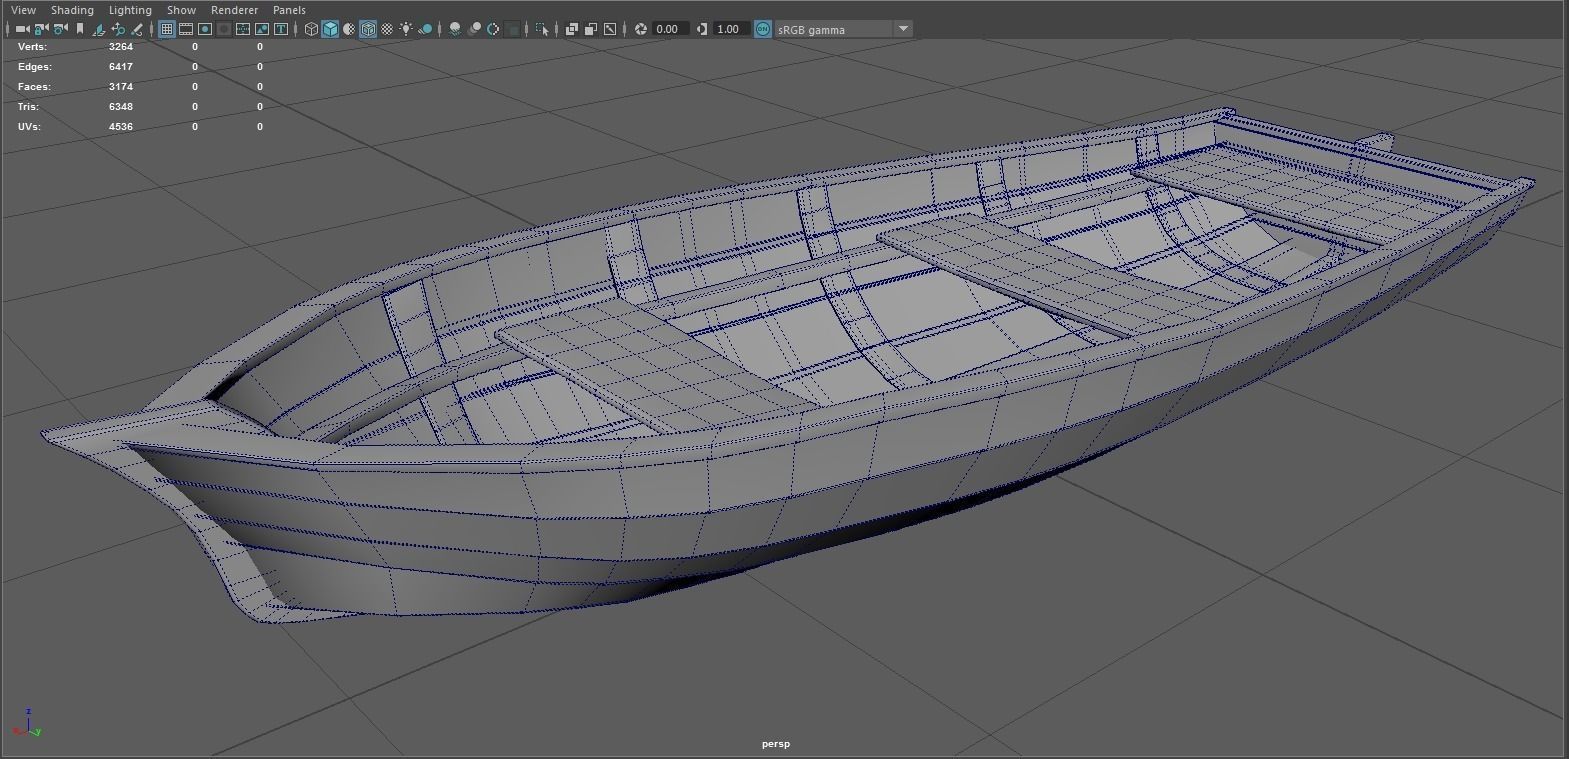1569x759 pixels.
Task: Click X-Ray Active Components icon
Action: point(590,29)
